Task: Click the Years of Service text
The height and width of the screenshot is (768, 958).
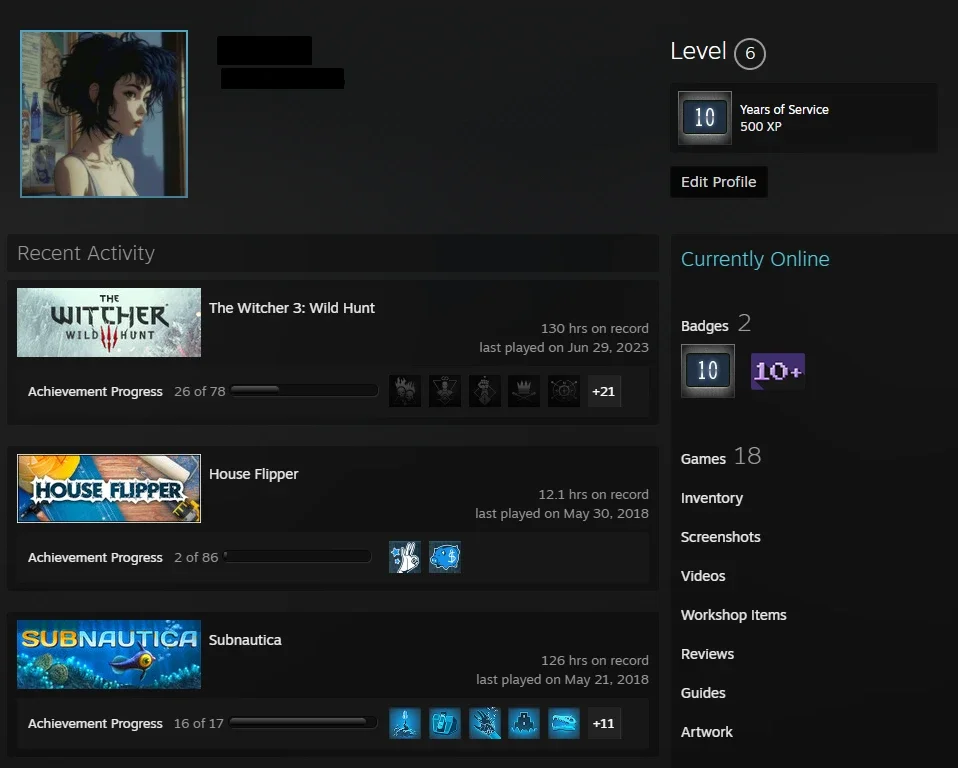Action: point(784,110)
